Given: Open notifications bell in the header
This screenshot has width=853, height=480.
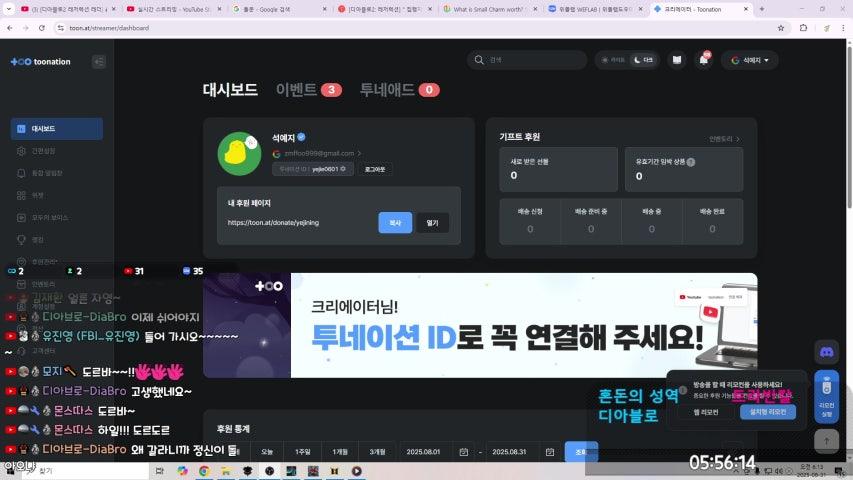Looking at the screenshot, I should (704, 60).
